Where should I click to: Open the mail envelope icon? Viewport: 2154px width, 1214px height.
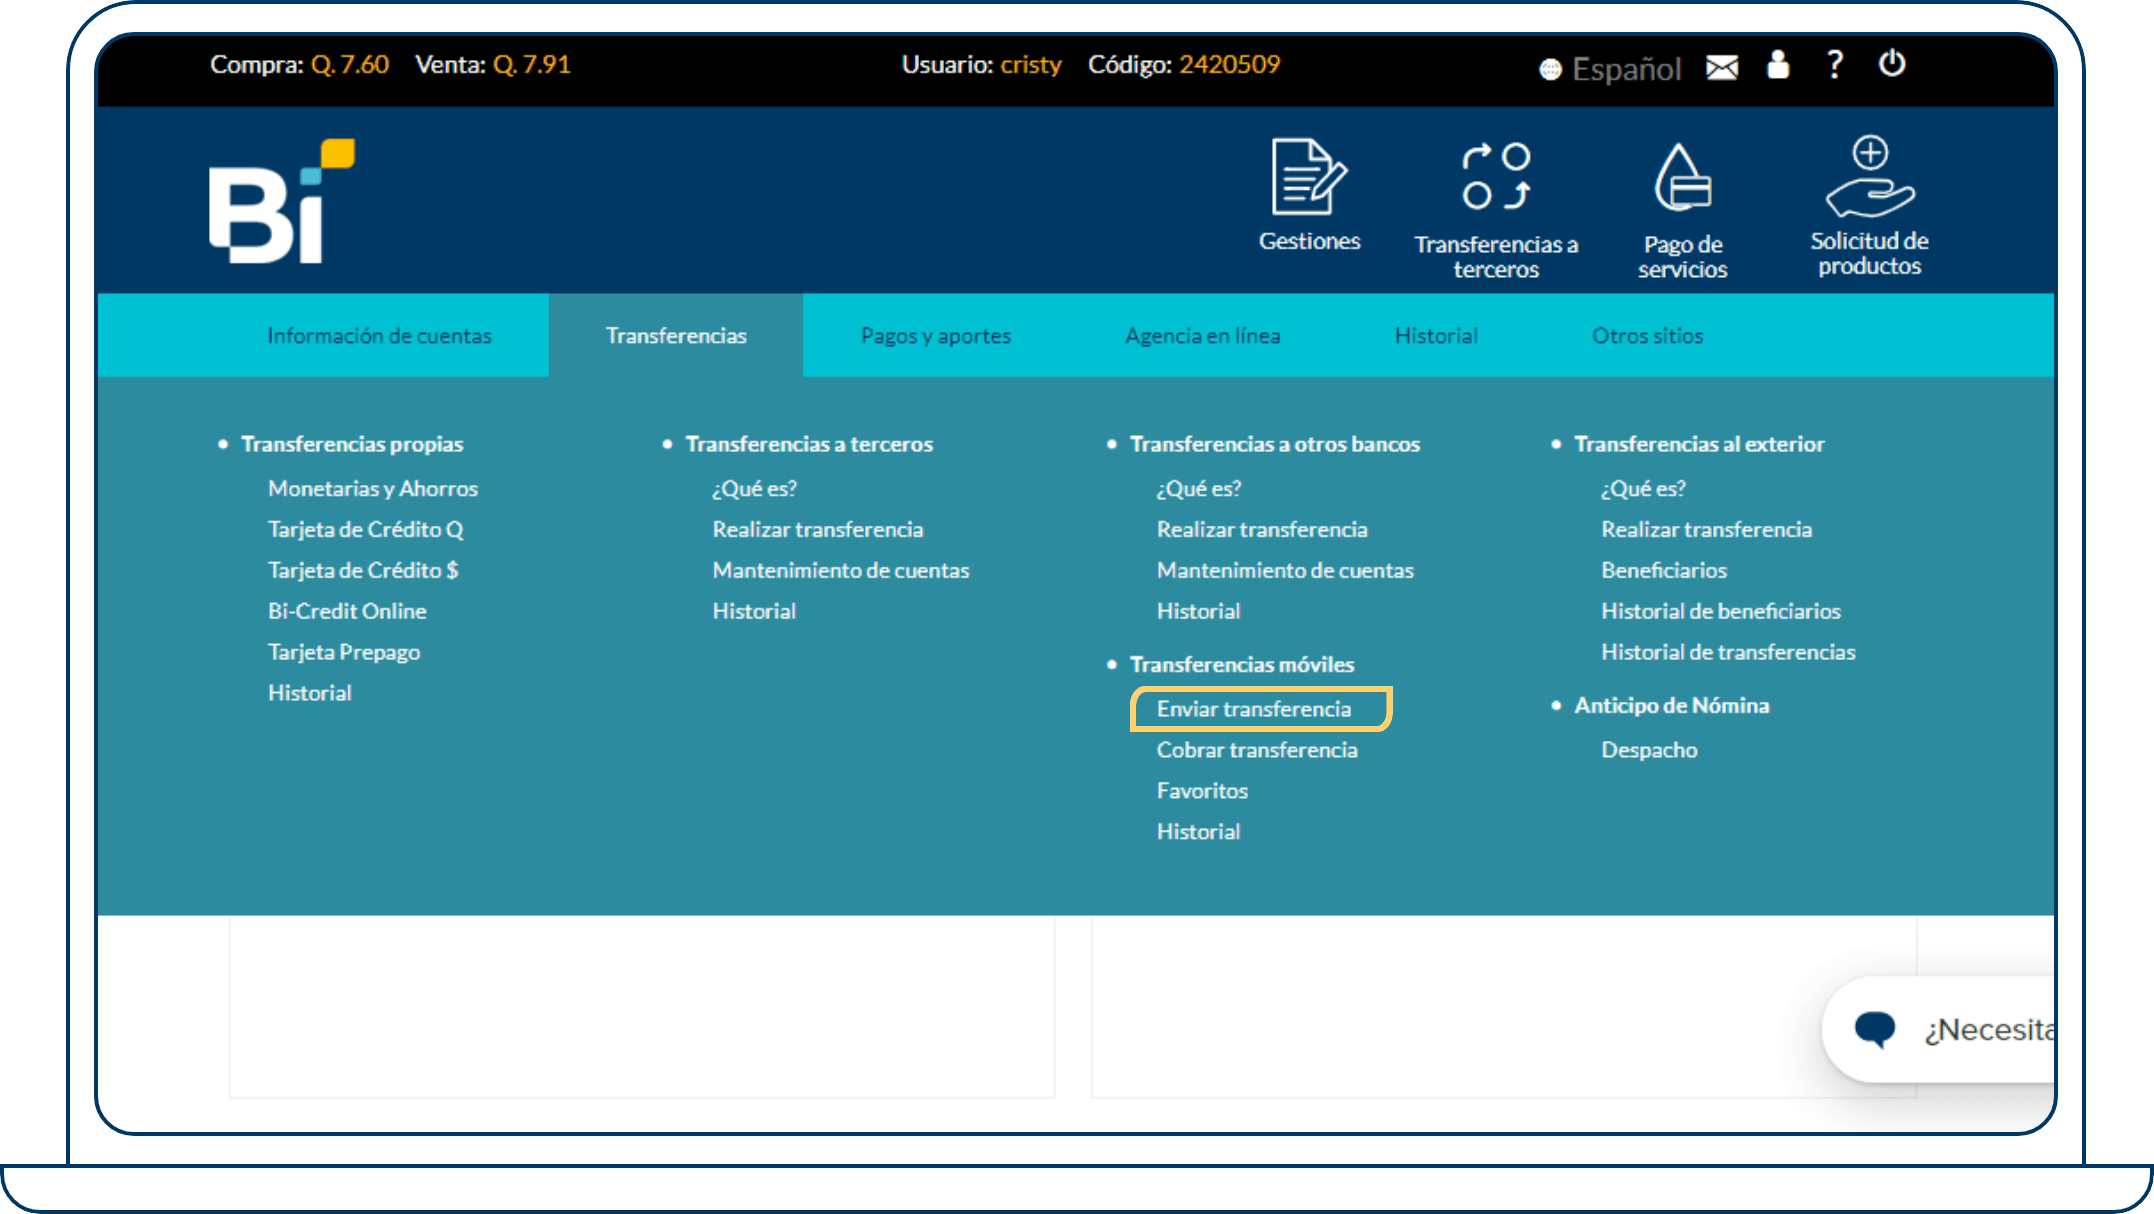[1722, 67]
